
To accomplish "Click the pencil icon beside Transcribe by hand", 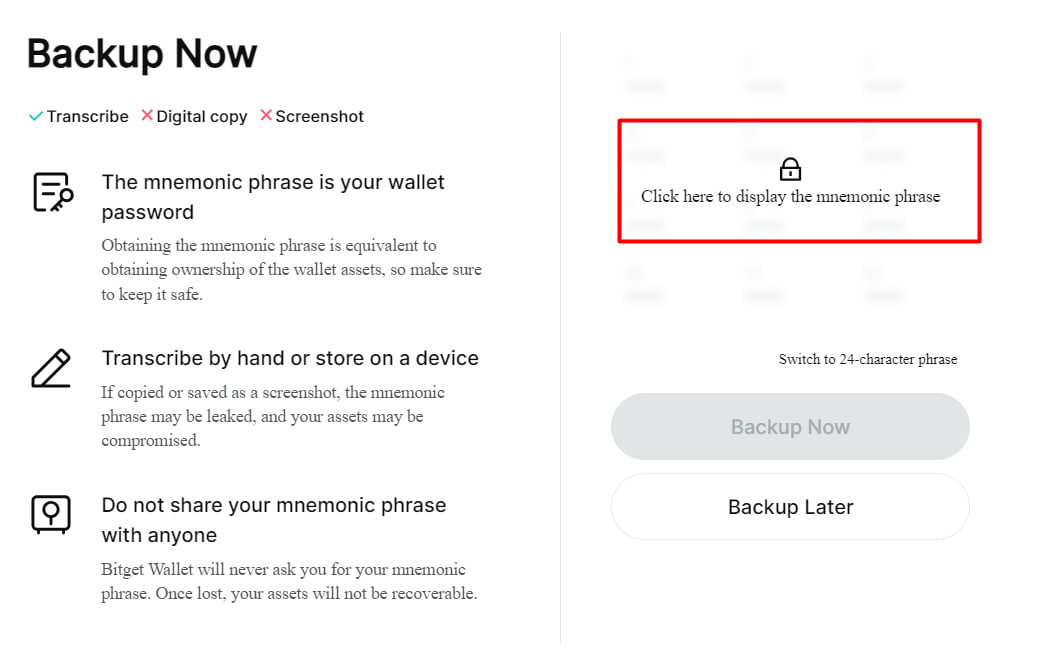I will 51,368.
